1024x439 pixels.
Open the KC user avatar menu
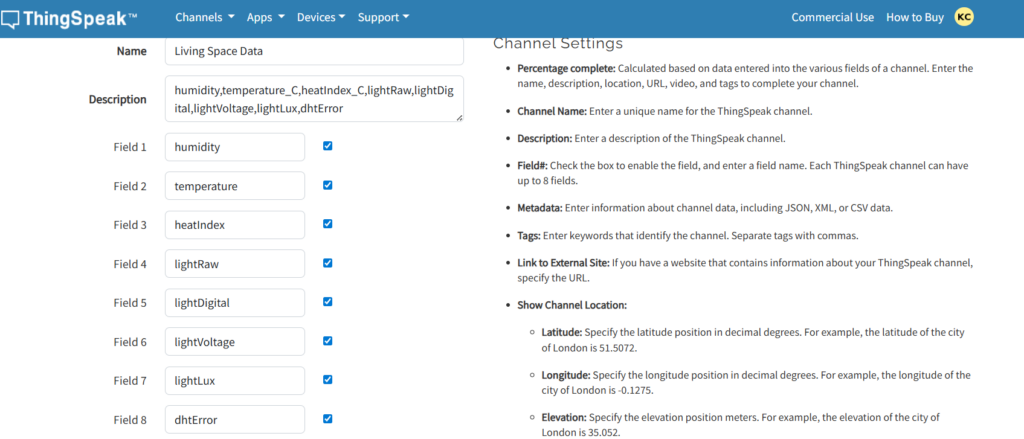pos(964,16)
